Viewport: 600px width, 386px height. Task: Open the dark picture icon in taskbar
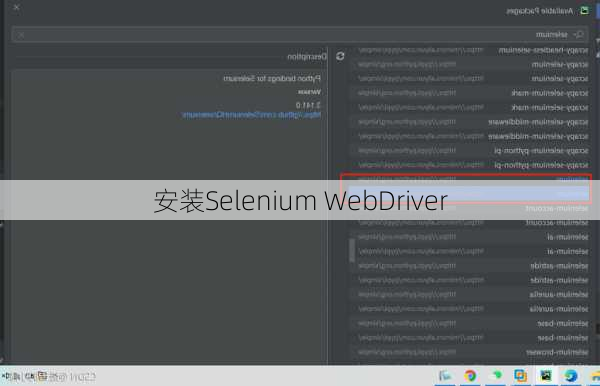coord(546,376)
